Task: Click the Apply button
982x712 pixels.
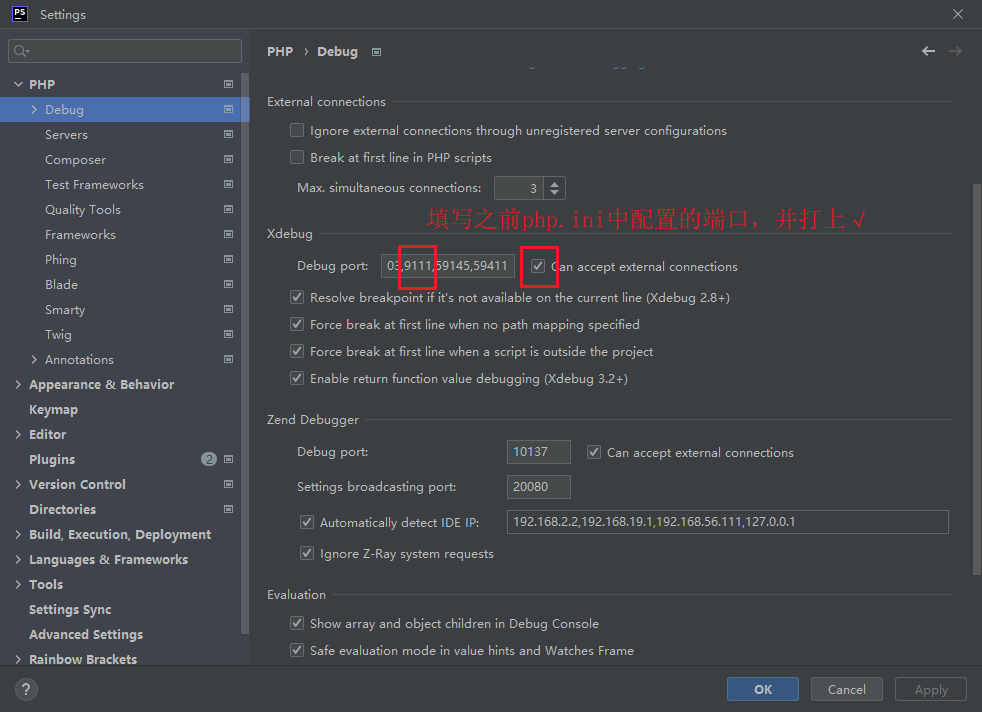Action: (931, 689)
